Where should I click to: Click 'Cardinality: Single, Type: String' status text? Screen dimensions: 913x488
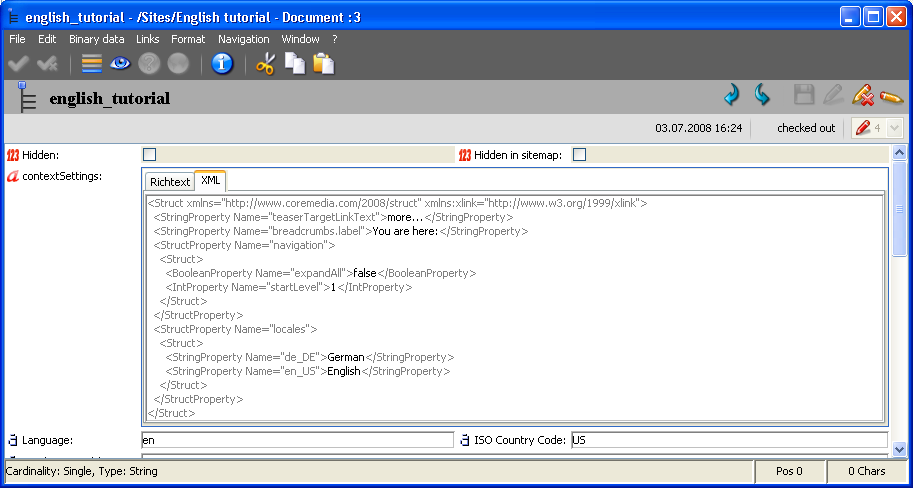tap(82, 471)
